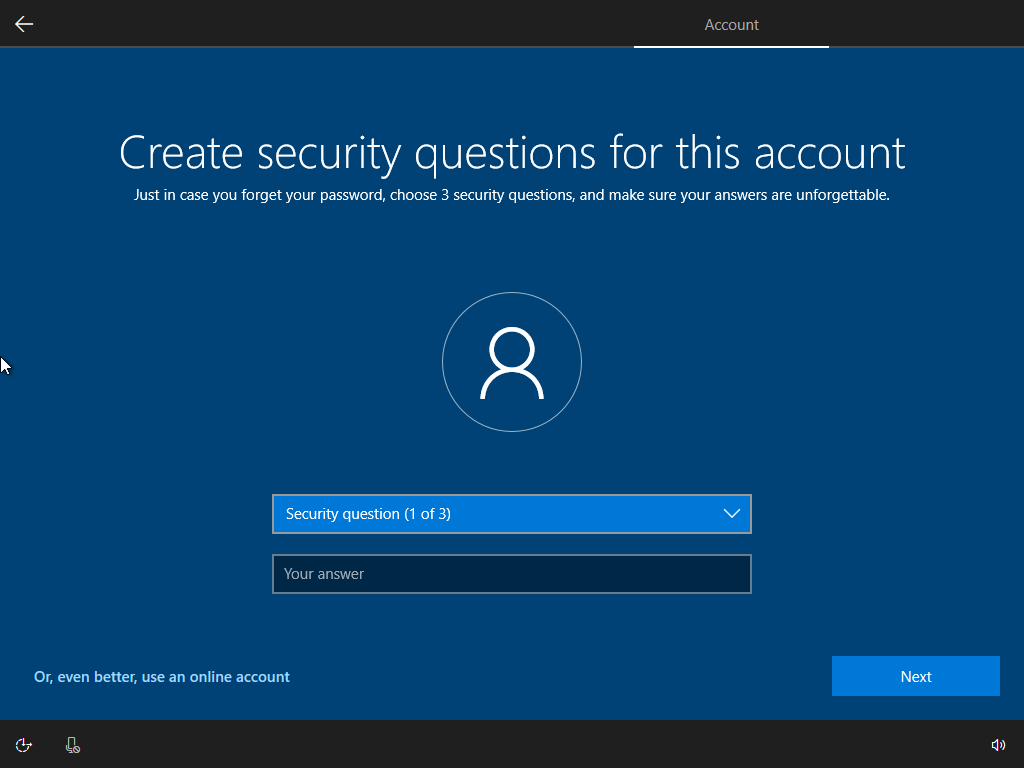Click the volume speaker icon
Image resolution: width=1024 pixels, height=768 pixels.
click(x=997, y=745)
